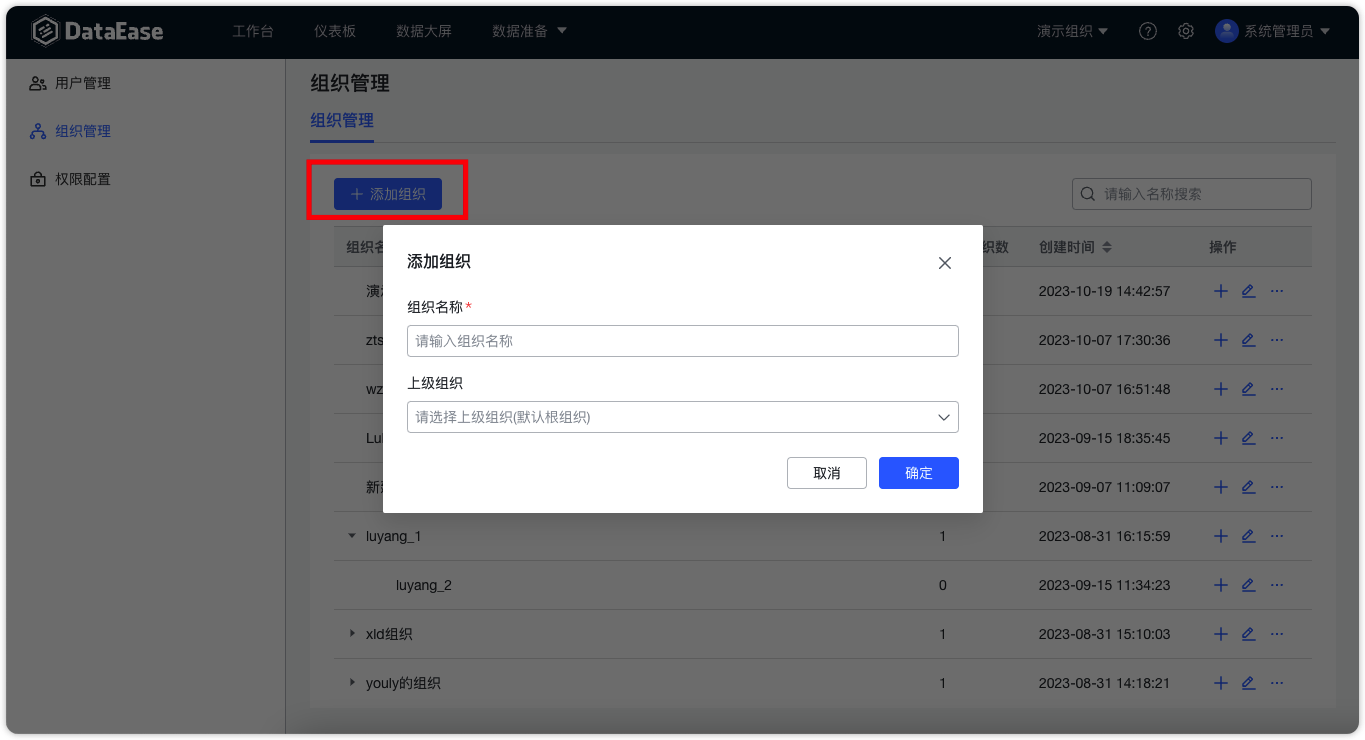Open the 演示组织 organization switcher

point(1073,31)
